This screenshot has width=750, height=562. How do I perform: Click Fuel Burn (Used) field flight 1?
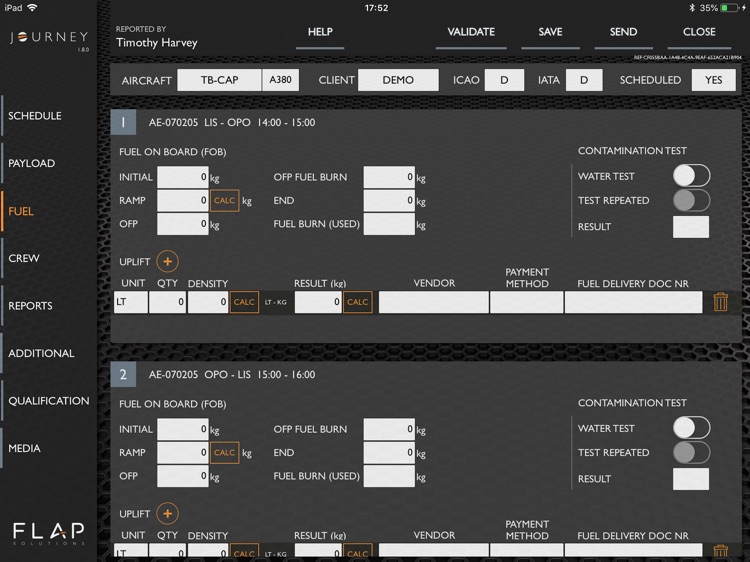click(x=389, y=224)
